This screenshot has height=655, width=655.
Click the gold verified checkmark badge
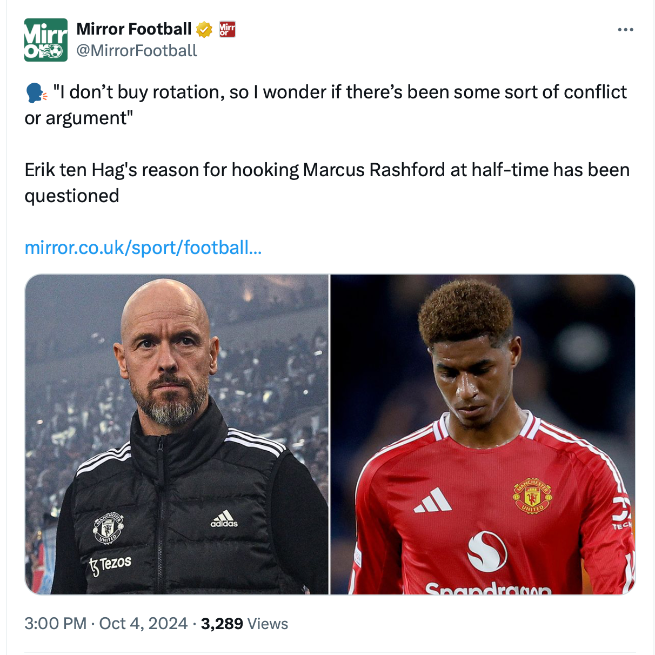point(202,29)
